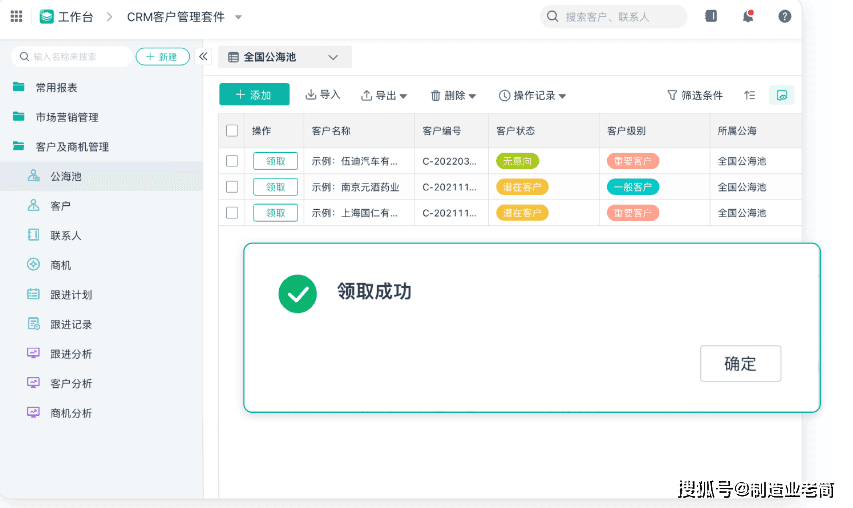853x508 pixels.
Task: Click the notification bell icon
Action: 748,16
